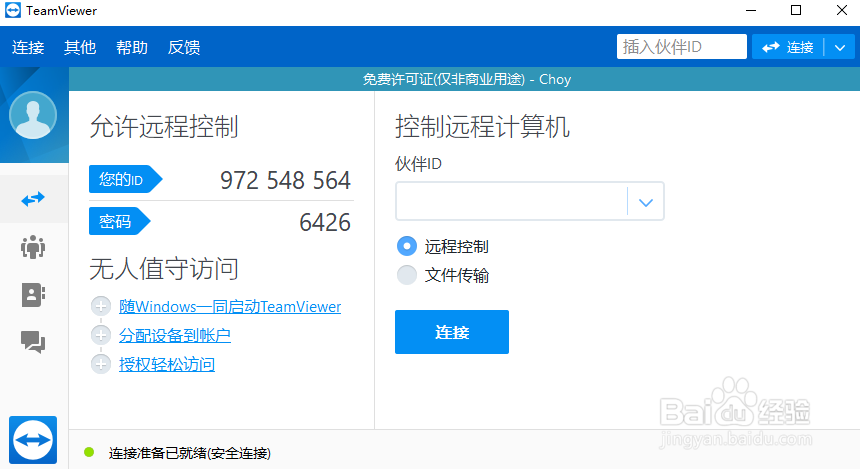Viewport: 860px width, 469px height.
Task: Click the status text 连接准备已就绪(安全连接)
Action: point(190,453)
